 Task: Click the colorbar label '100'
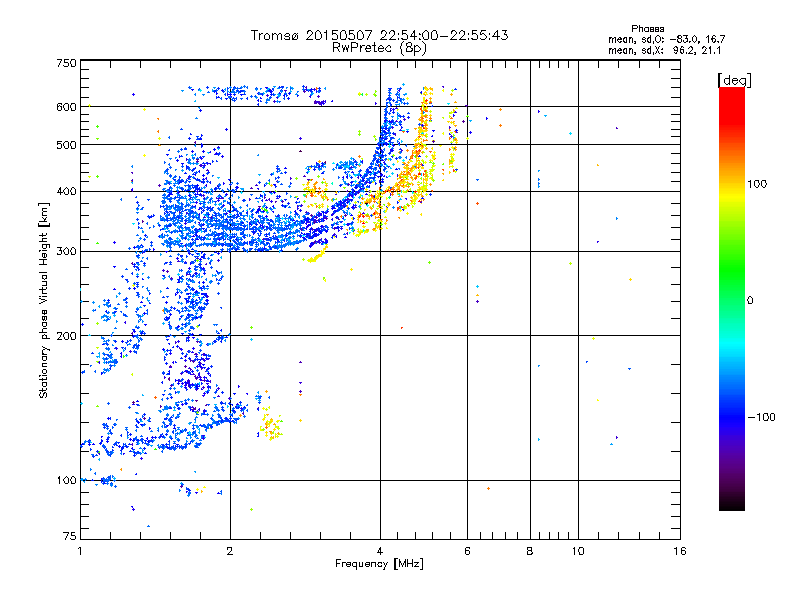point(757,184)
